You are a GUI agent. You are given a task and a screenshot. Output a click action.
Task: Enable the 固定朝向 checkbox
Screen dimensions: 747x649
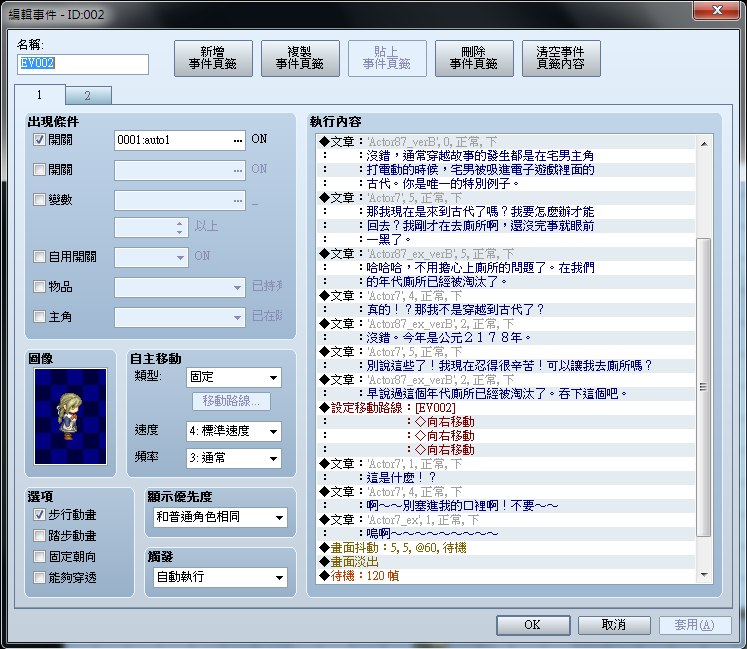(39, 557)
